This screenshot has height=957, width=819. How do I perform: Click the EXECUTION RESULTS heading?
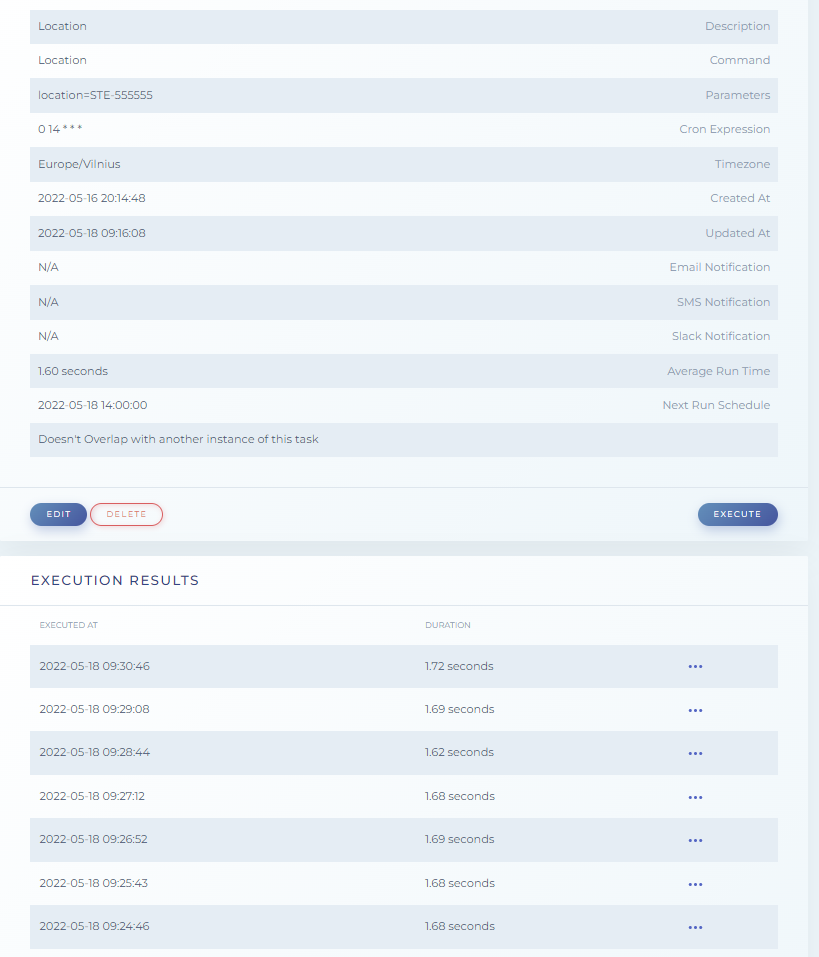(114, 580)
